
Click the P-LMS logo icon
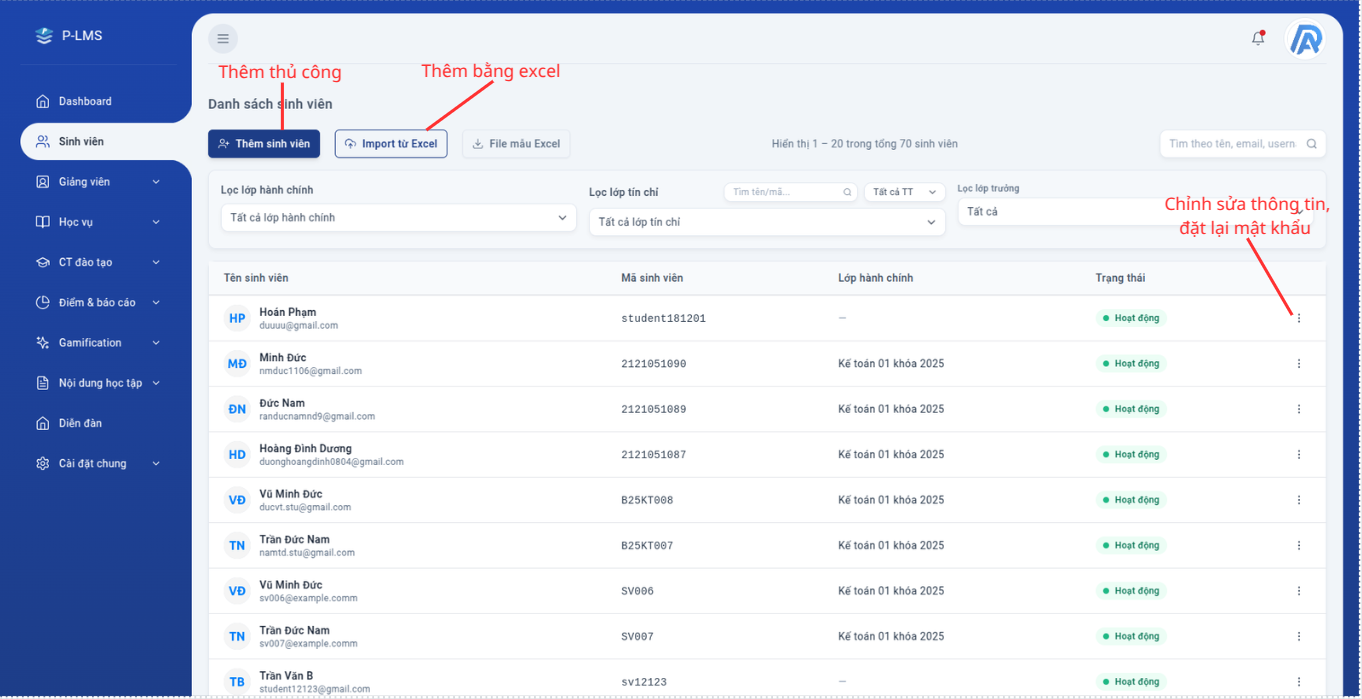(43, 36)
